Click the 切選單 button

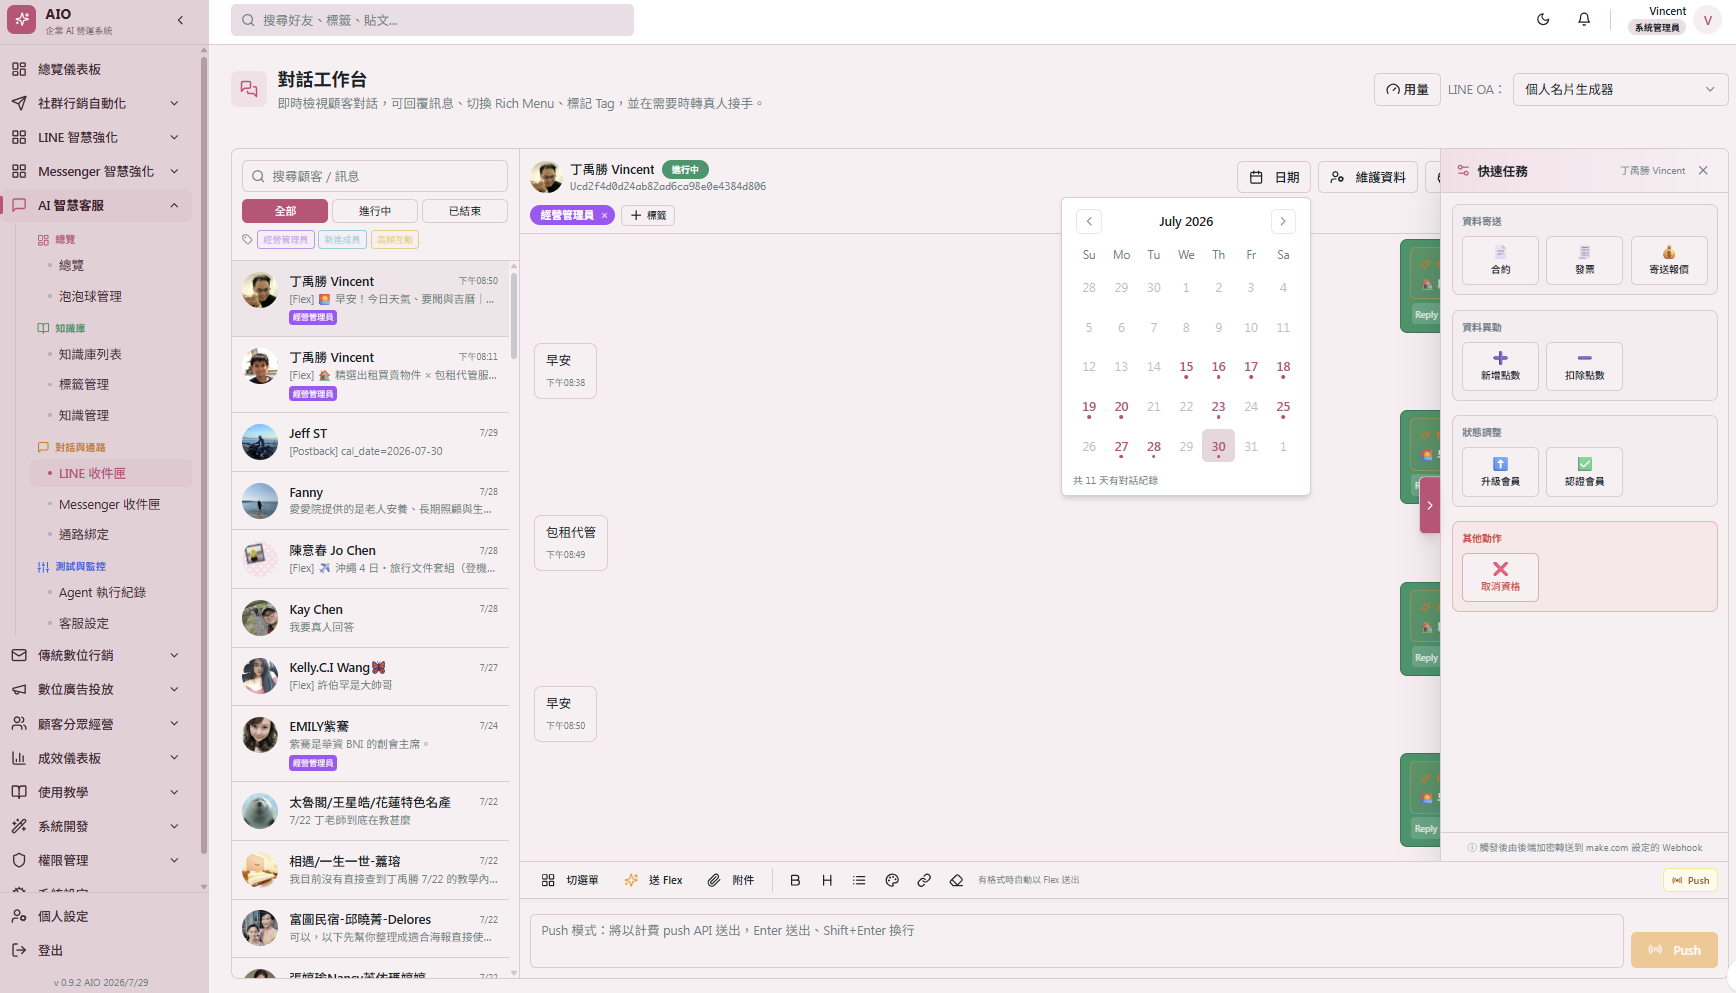click(570, 880)
